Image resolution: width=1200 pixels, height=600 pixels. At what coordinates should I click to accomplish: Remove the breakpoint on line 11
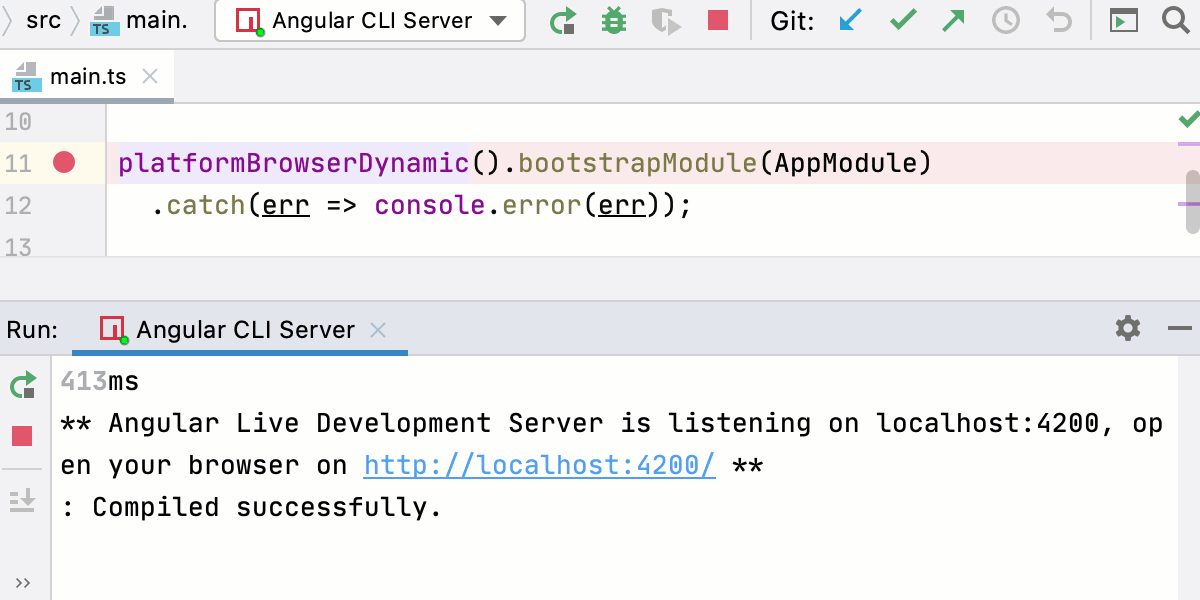pos(64,162)
